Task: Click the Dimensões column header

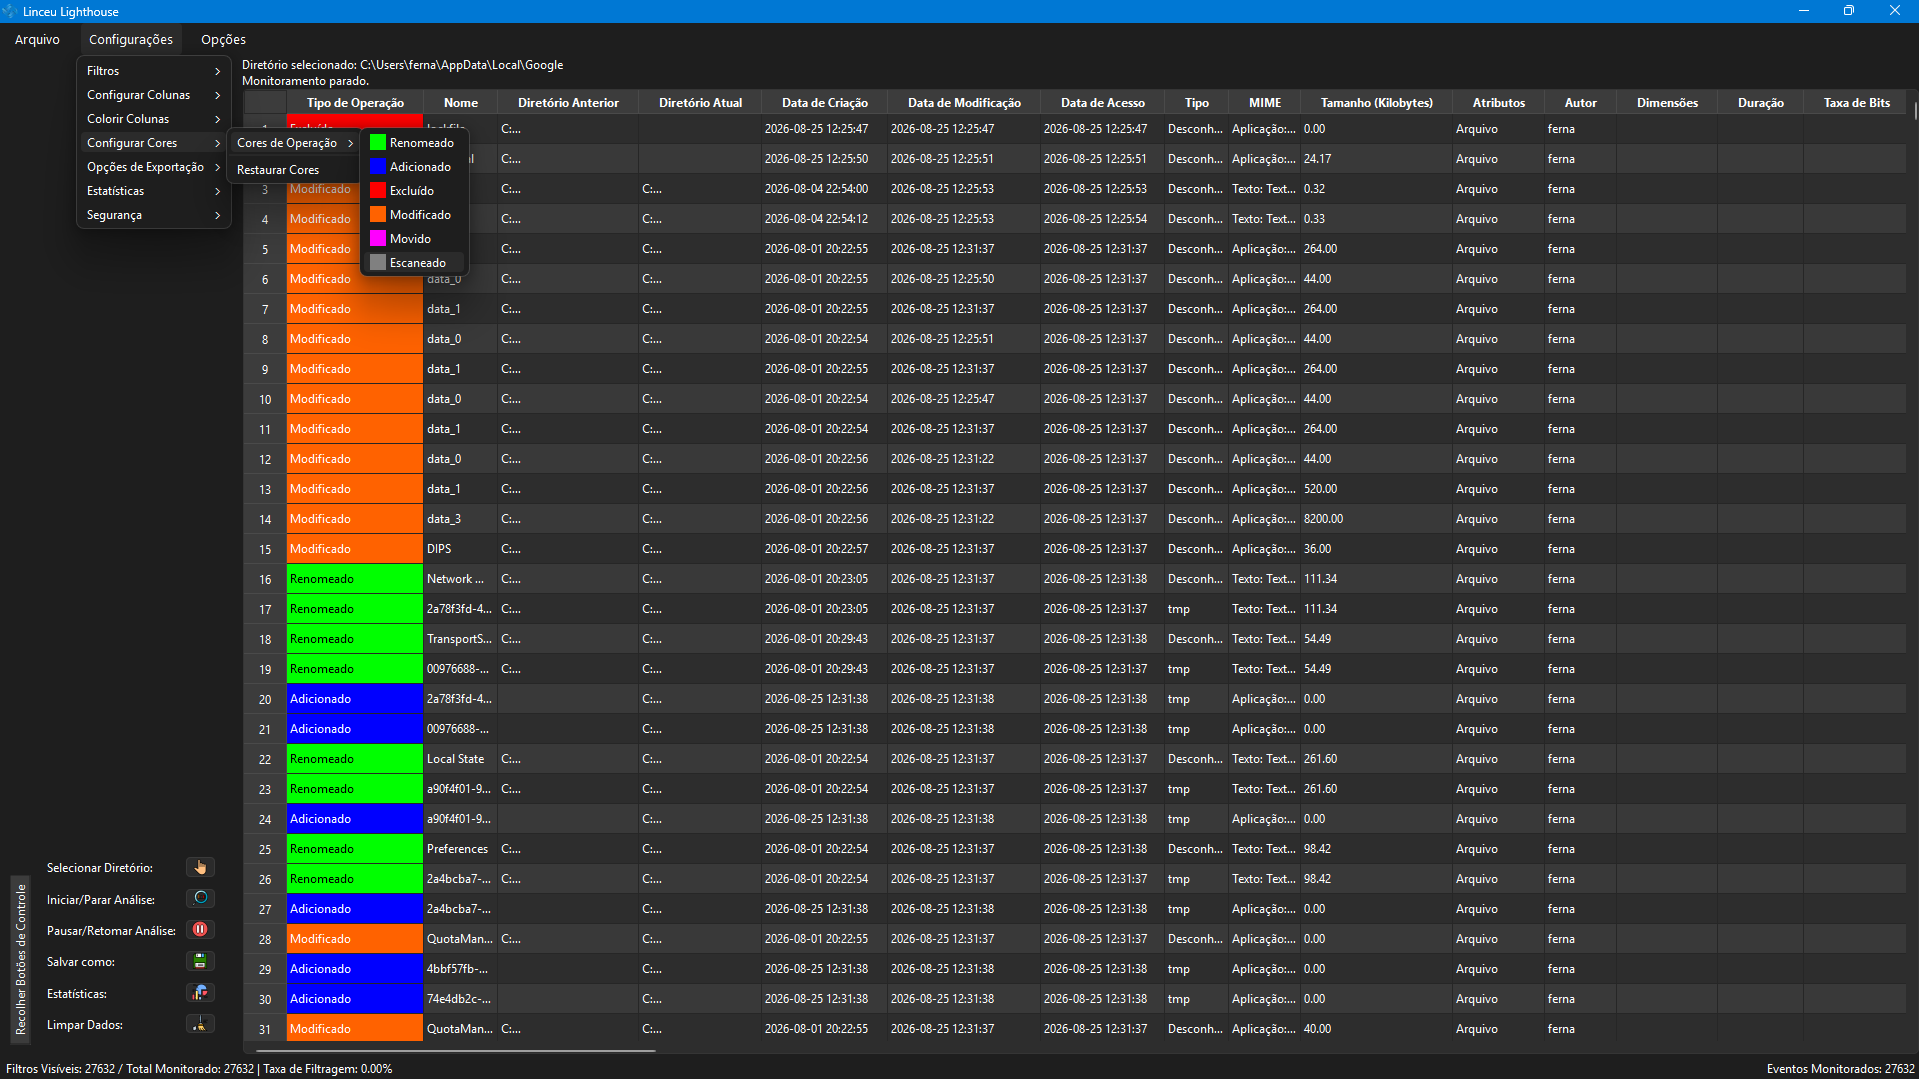Action: point(1667,103)
